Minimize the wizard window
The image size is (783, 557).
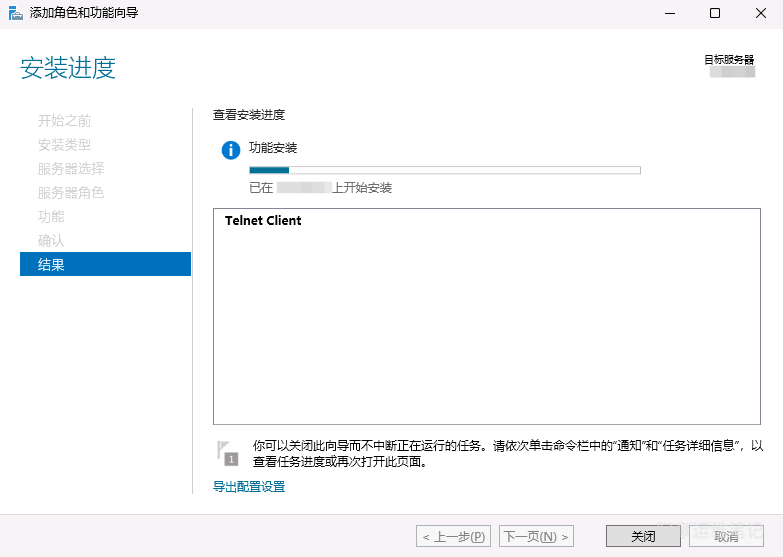coord(668,13)
